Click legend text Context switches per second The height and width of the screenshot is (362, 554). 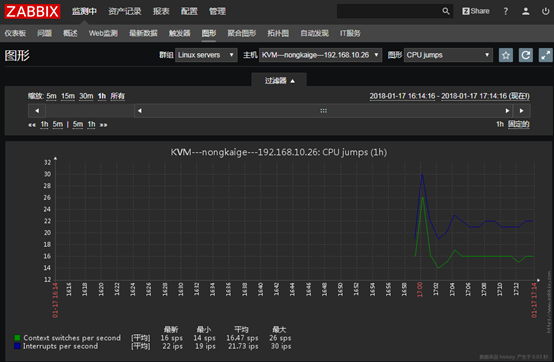pos(72,338)
